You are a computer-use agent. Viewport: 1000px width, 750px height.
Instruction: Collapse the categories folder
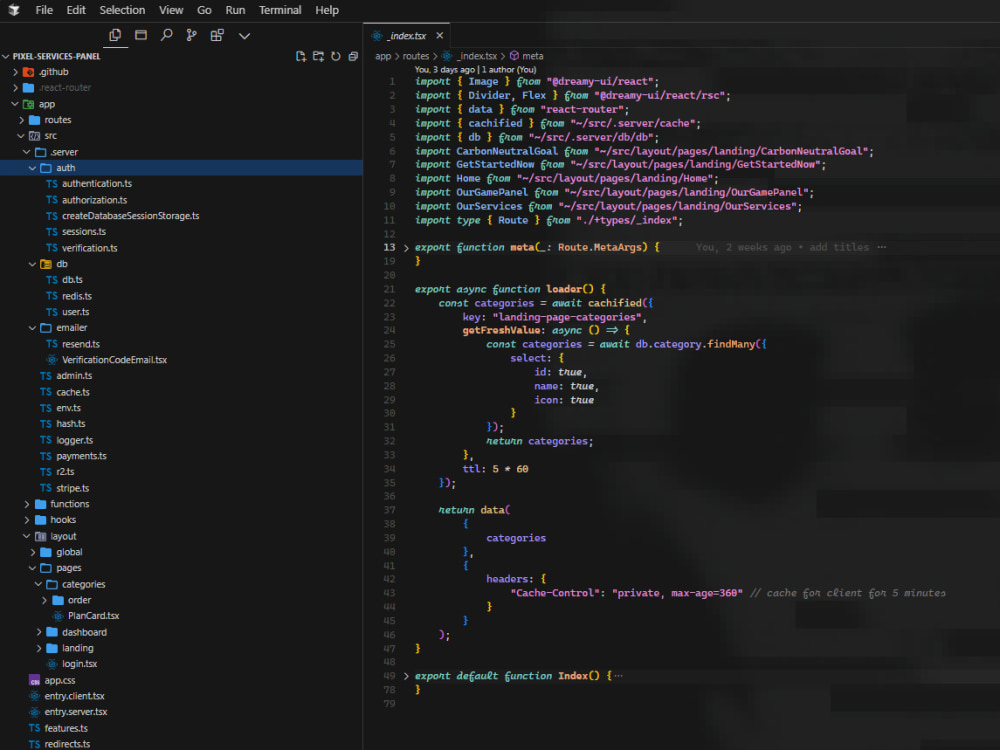click(38, 584)
